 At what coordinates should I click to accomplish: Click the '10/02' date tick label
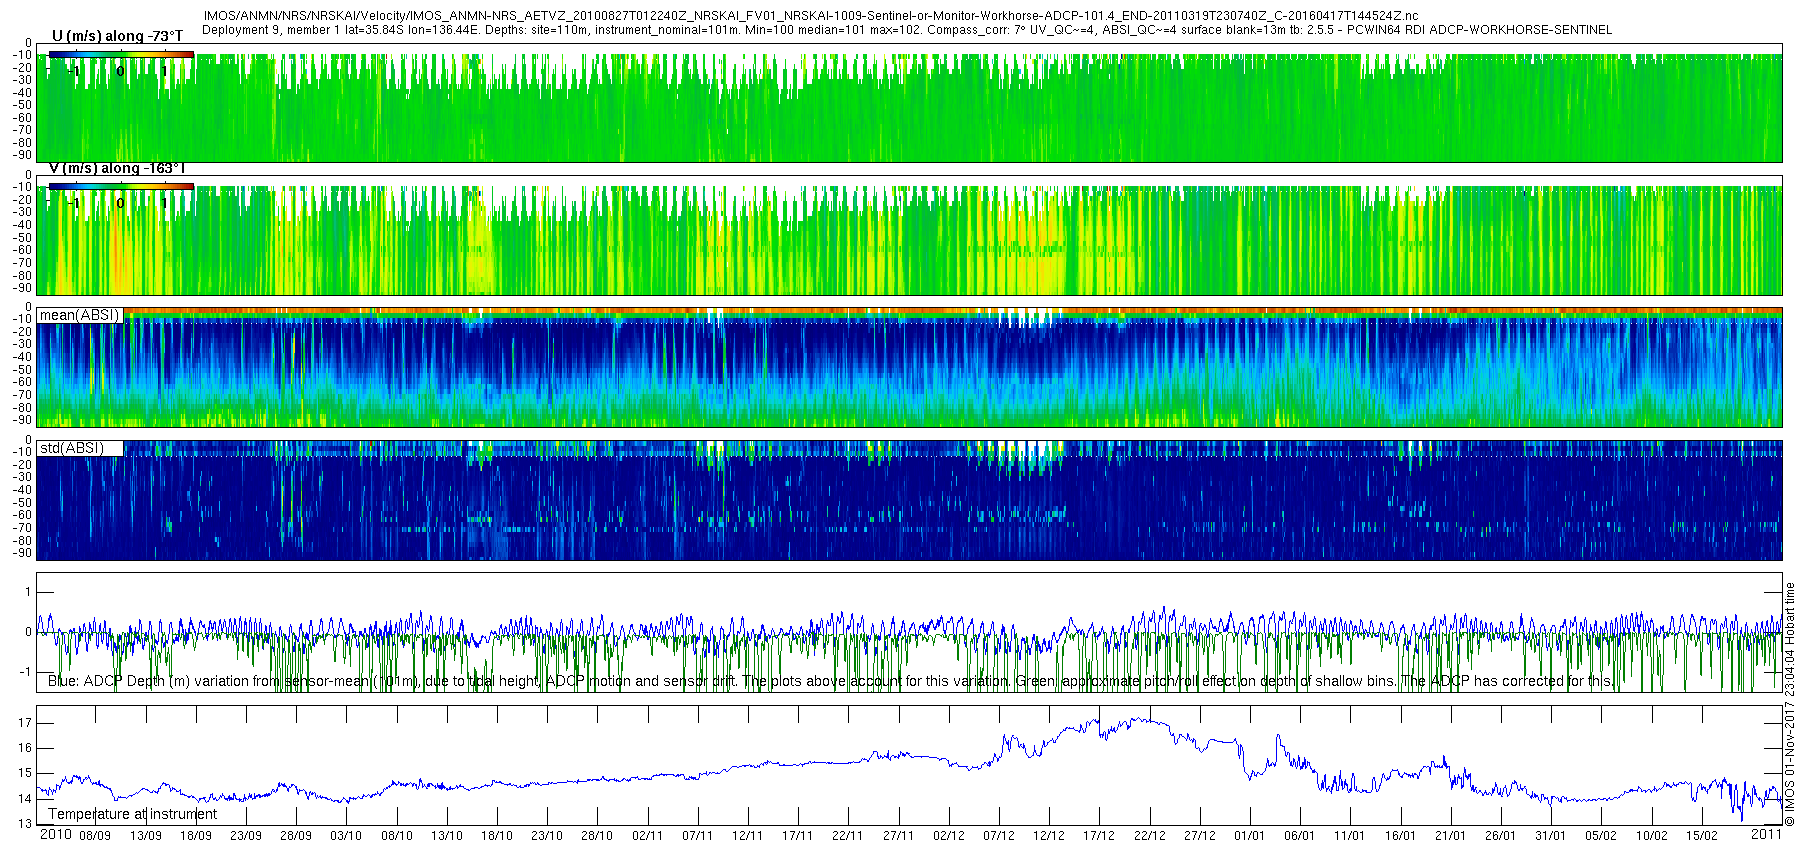coord(1652,836)
